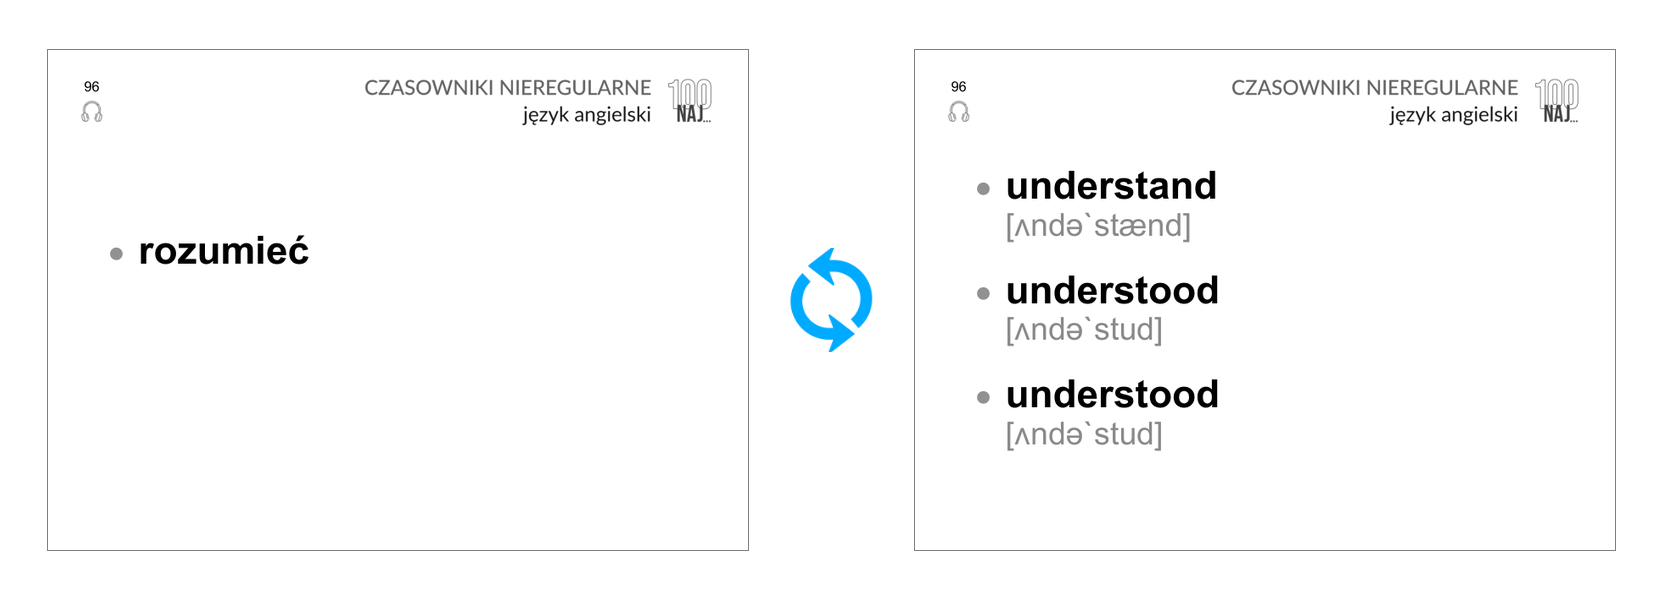Click the 100 NAJ logo on right card

pyautogui.click(x=1557, y=101)
